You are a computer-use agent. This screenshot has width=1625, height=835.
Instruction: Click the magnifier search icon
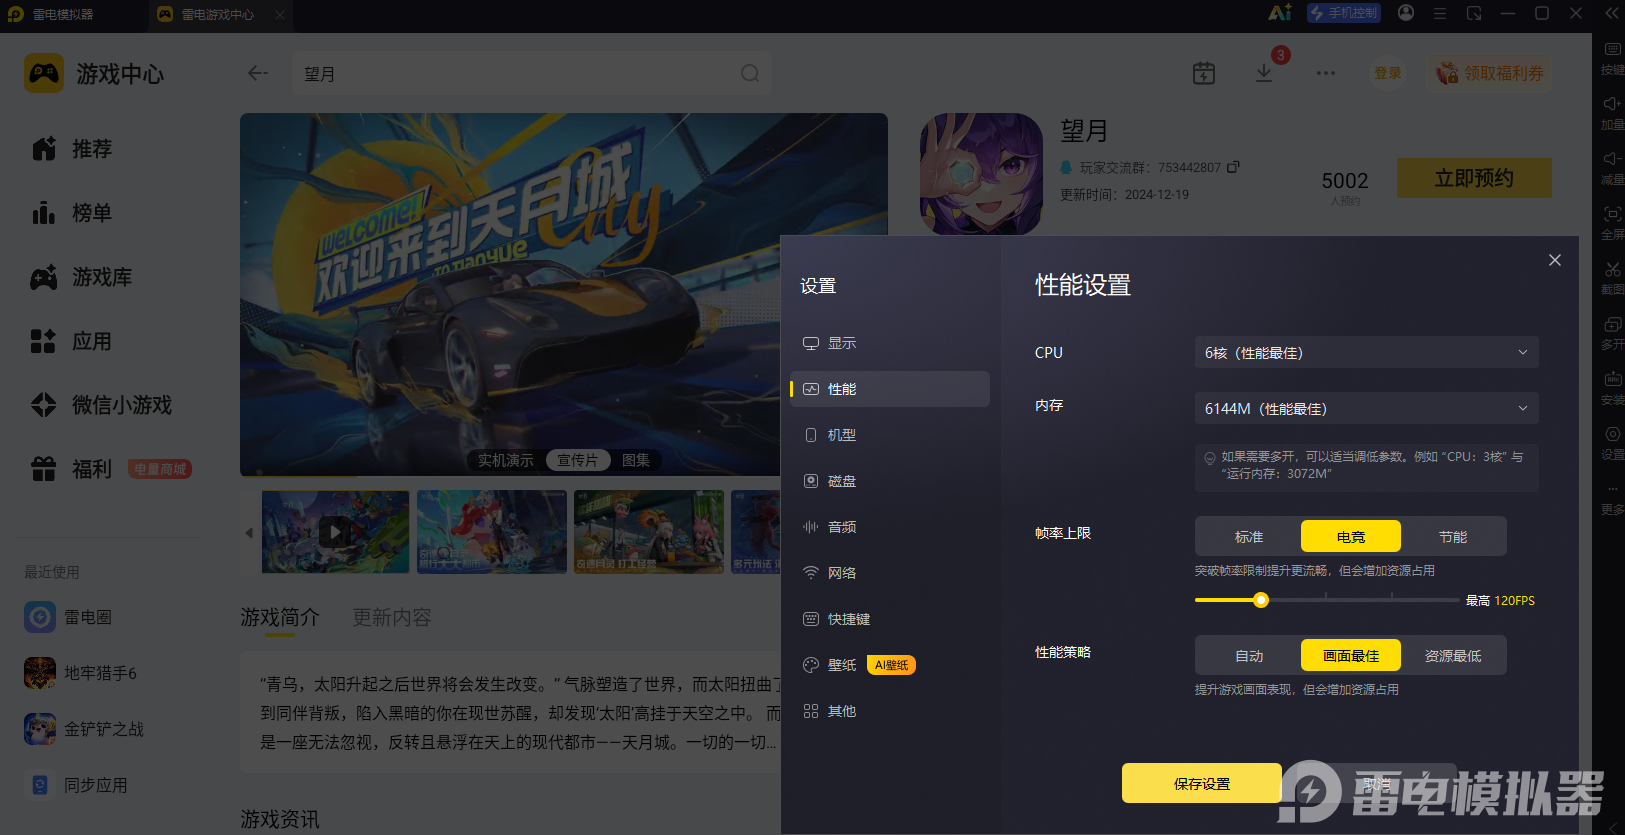[x=750, y=73]
